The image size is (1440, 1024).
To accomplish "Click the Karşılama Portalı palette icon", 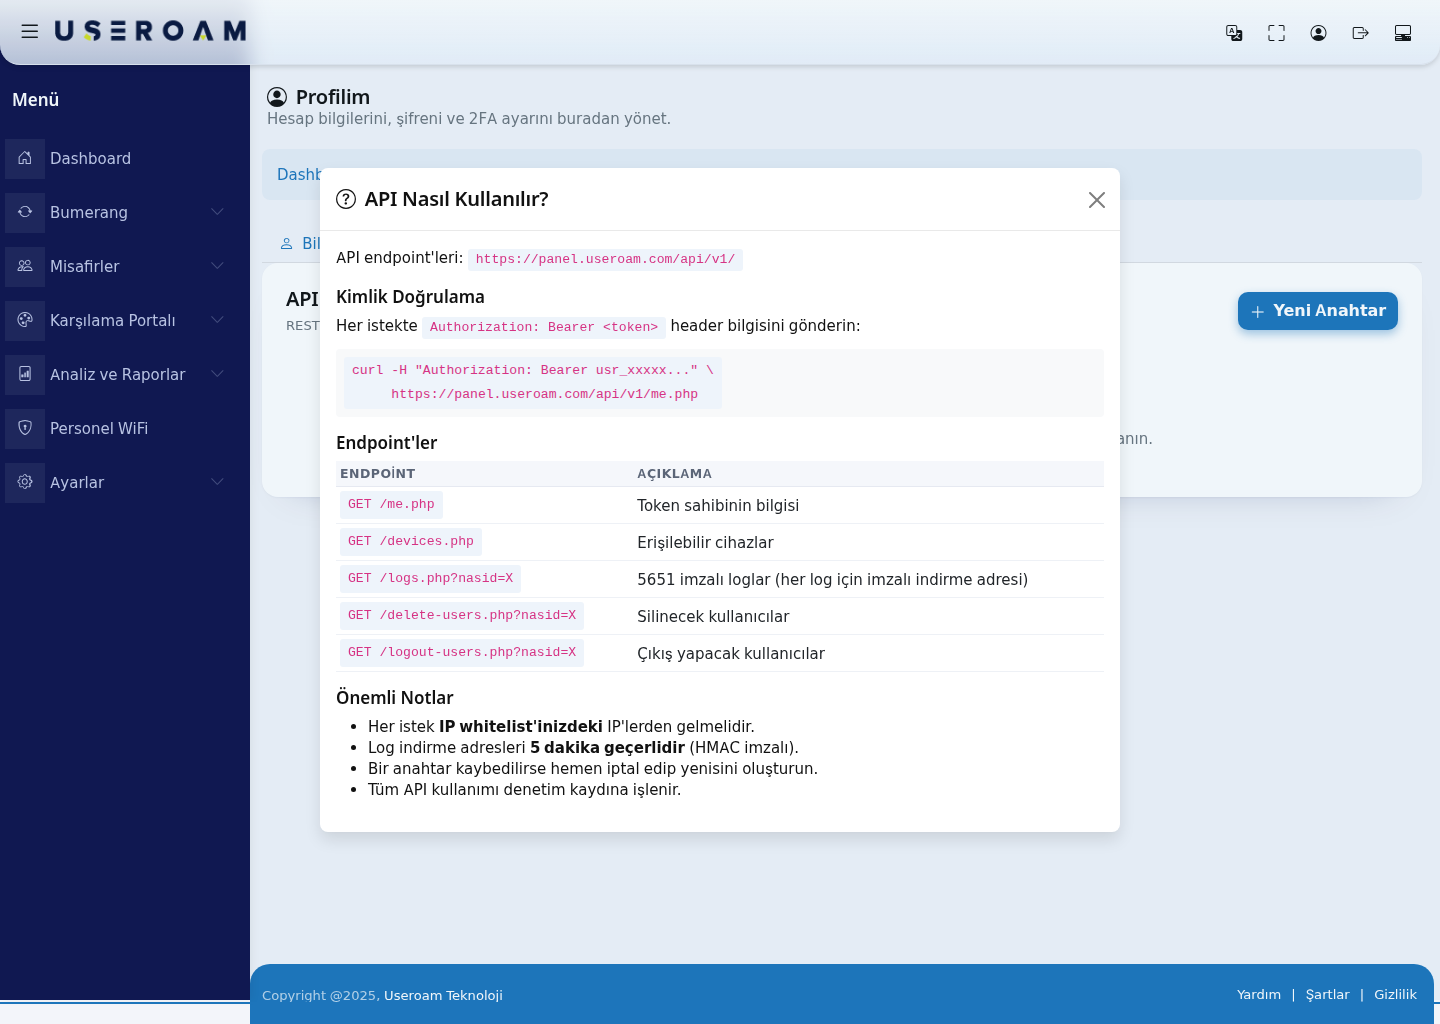I will click(25, 320).
